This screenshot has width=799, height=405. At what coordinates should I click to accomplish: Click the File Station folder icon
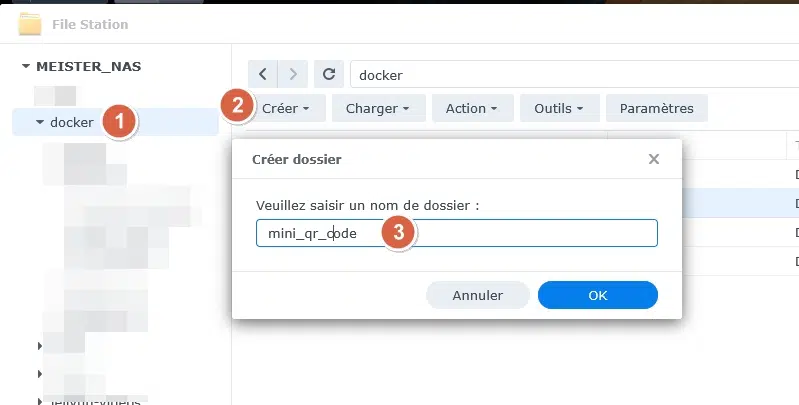coord(30,24)
